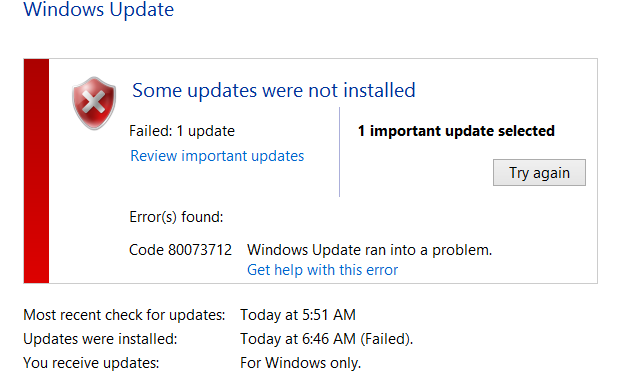Click Updates were installed label
The image size is (620, 387).
tap(100, 339)
